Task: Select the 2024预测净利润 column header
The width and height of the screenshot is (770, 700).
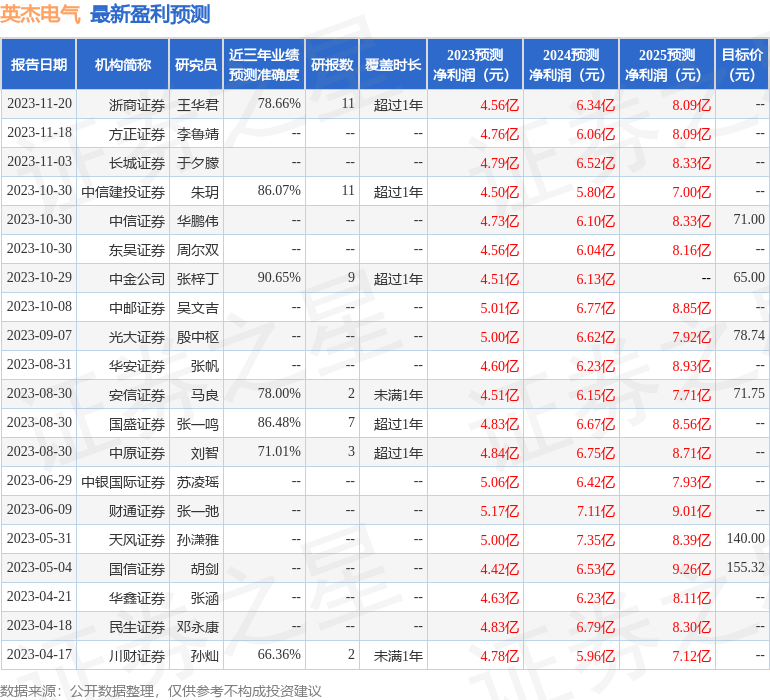Action: 571,64
